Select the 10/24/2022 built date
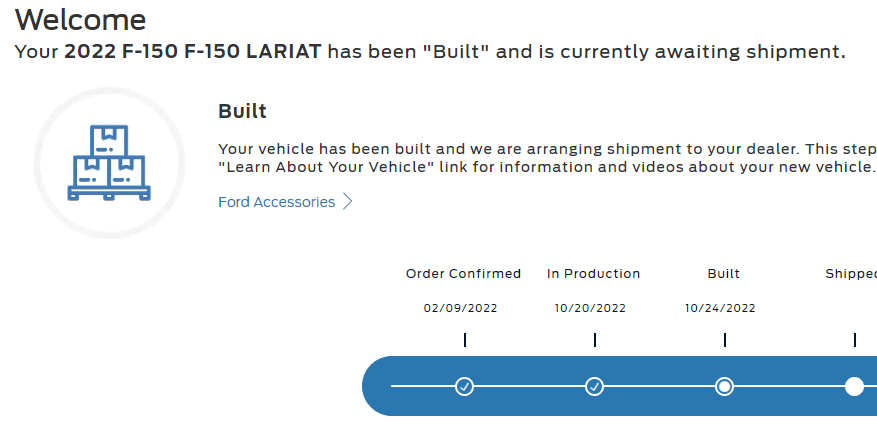This screenshot has height=426, width=877. (720, 308)
